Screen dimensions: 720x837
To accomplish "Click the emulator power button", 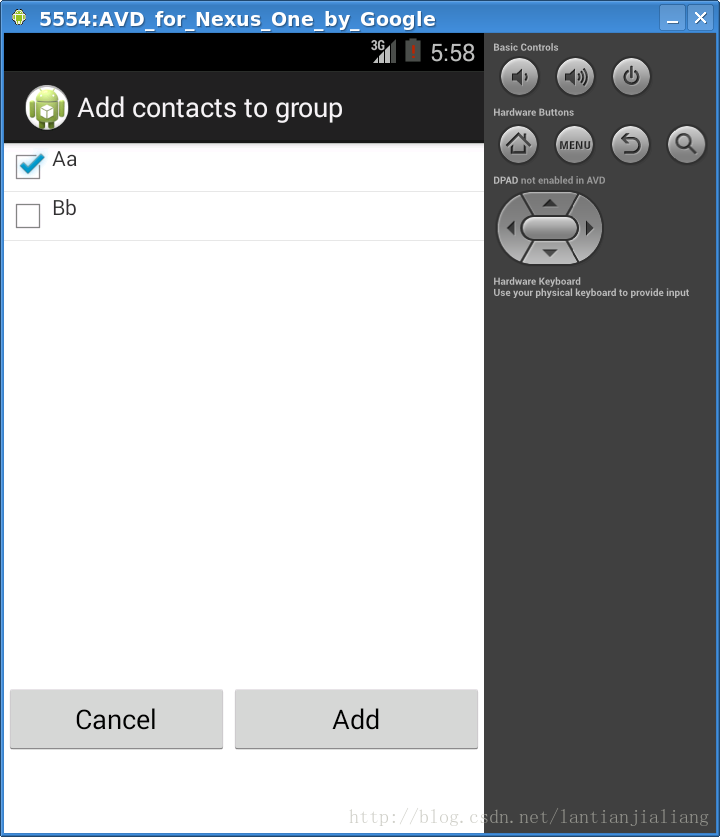I will coord(631,77).
